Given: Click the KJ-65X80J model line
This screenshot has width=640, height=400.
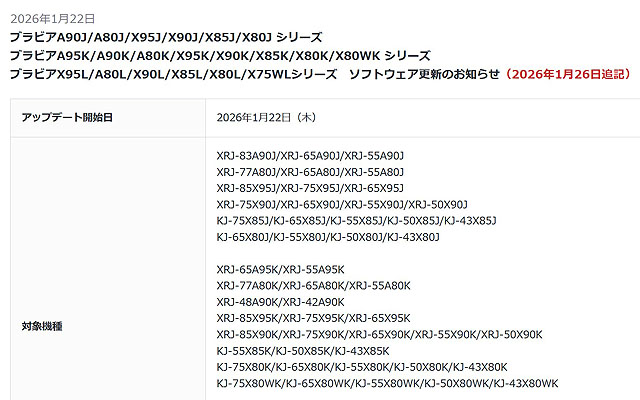Looking at the screenshot, I should (x=328, y=237).
